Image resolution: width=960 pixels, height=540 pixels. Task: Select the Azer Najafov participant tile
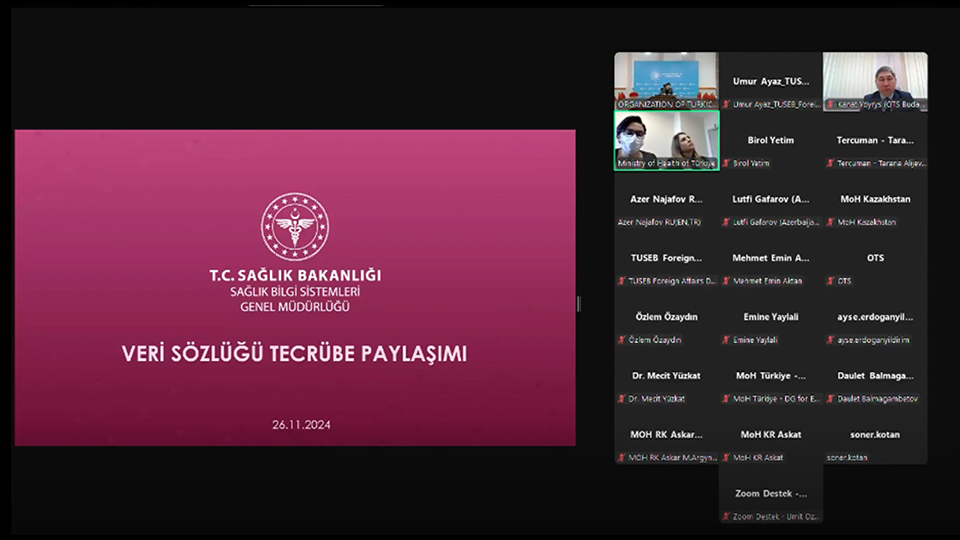(x=666, y=208)
